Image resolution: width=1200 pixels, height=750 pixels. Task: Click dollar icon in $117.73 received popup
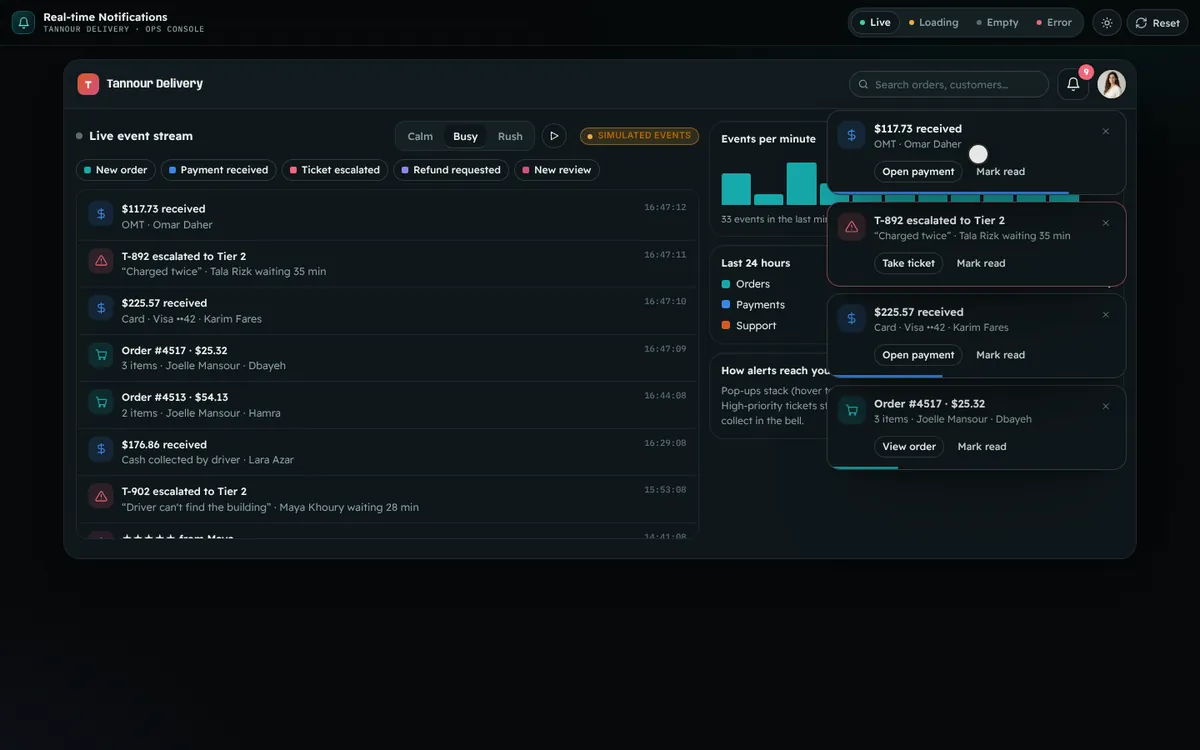pyautogui.click(x=851, y=135)
